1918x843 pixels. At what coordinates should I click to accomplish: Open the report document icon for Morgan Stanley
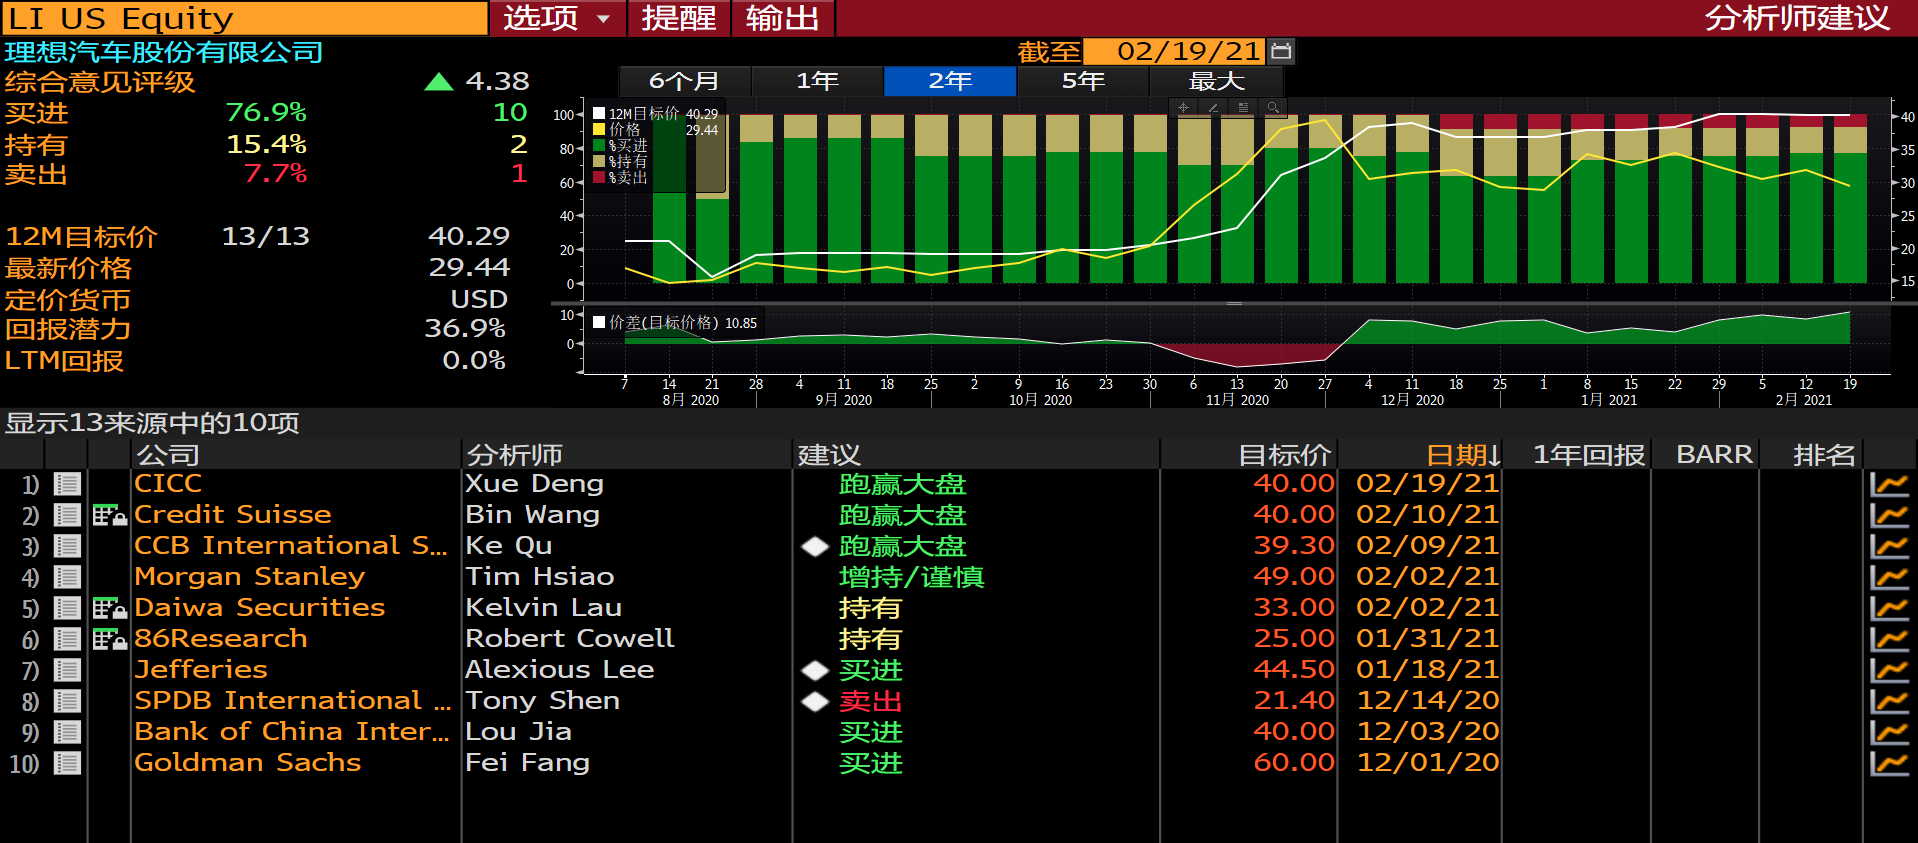(x=67, y=577)
